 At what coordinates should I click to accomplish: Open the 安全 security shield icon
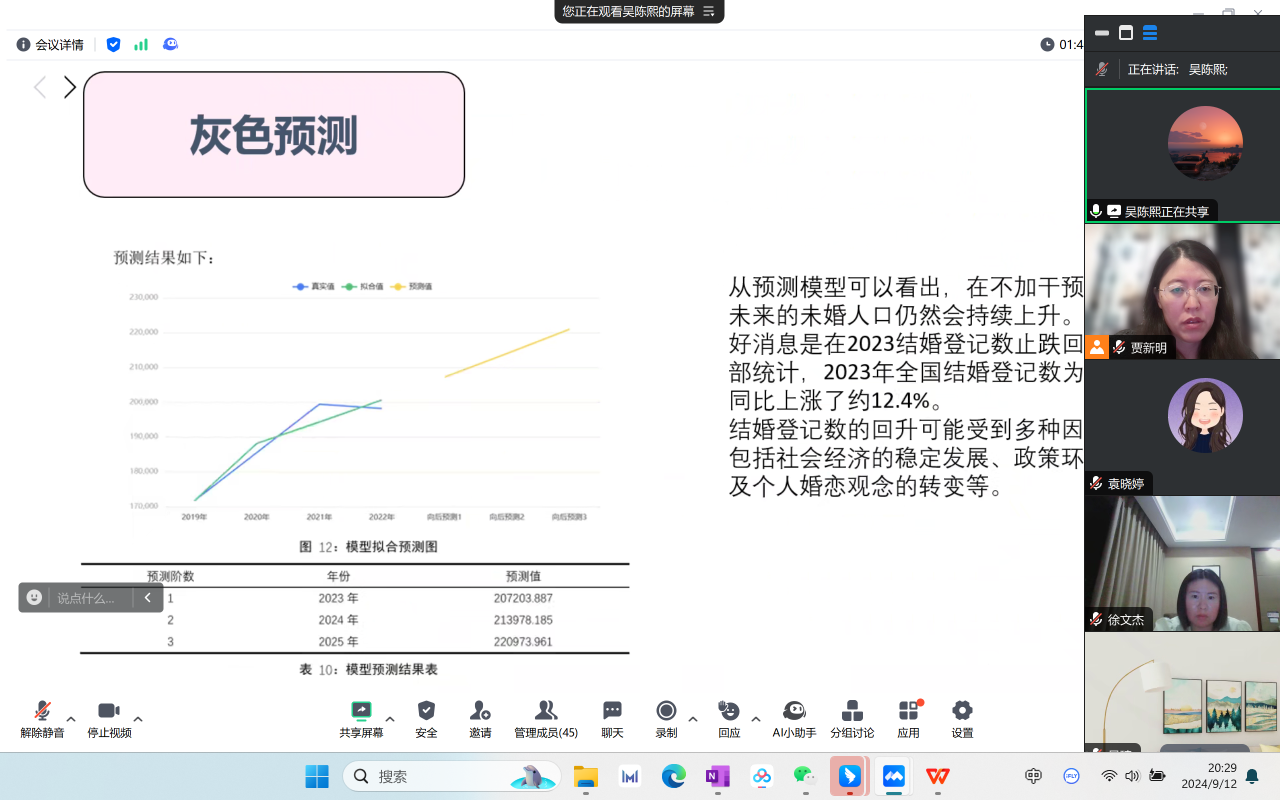pos(426,718)
